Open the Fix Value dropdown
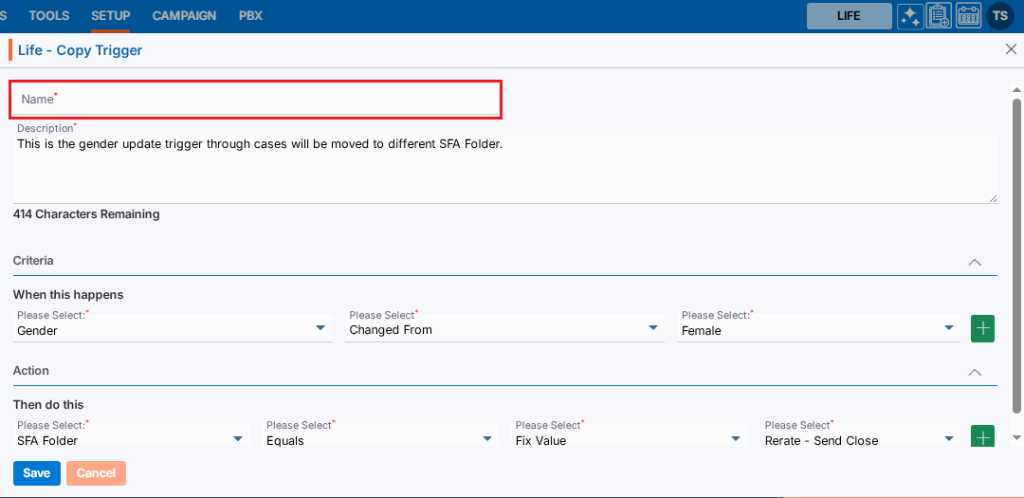The image size is (1024, 498). point(630,439)
